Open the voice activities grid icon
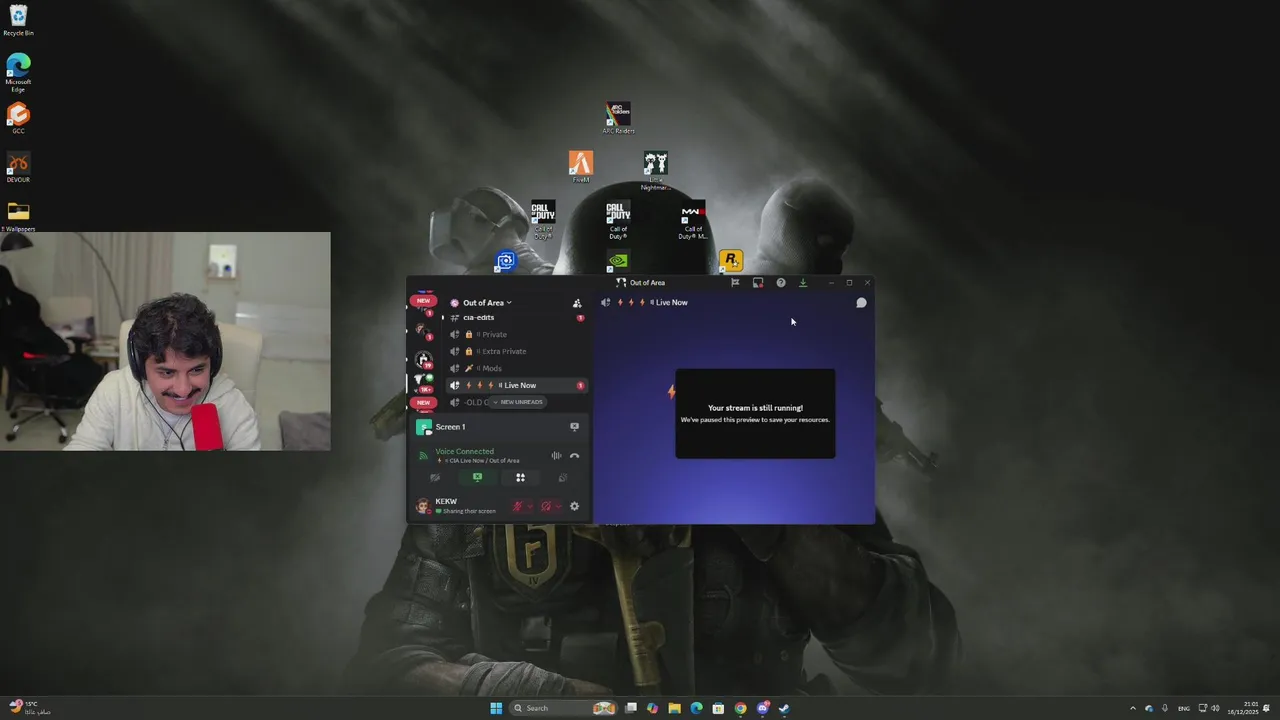The image size is (1280, 720). [520, 478]
